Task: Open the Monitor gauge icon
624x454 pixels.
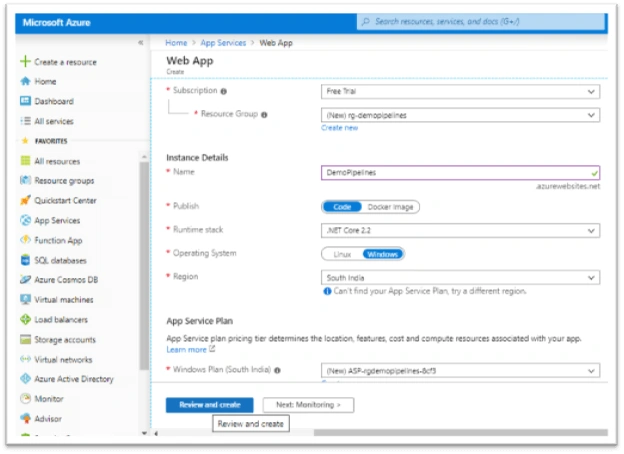Action: (x=25, y=398)
